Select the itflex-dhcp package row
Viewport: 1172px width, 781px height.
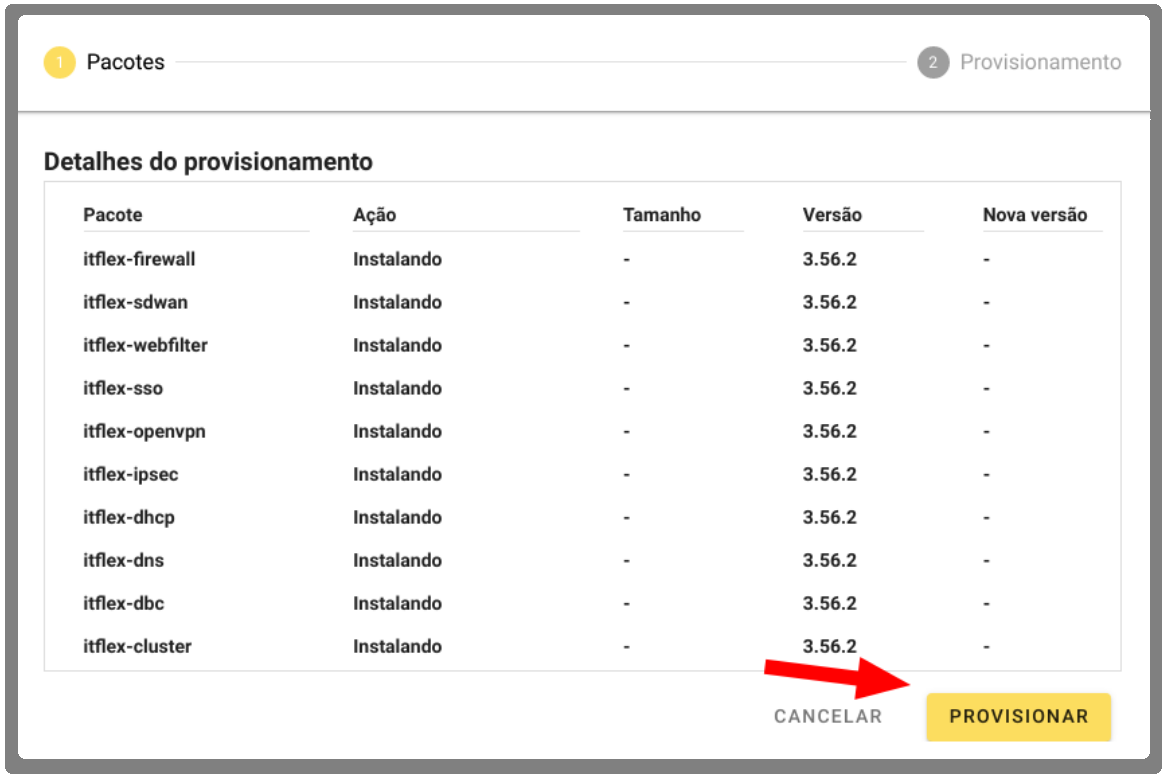[583, 517]
